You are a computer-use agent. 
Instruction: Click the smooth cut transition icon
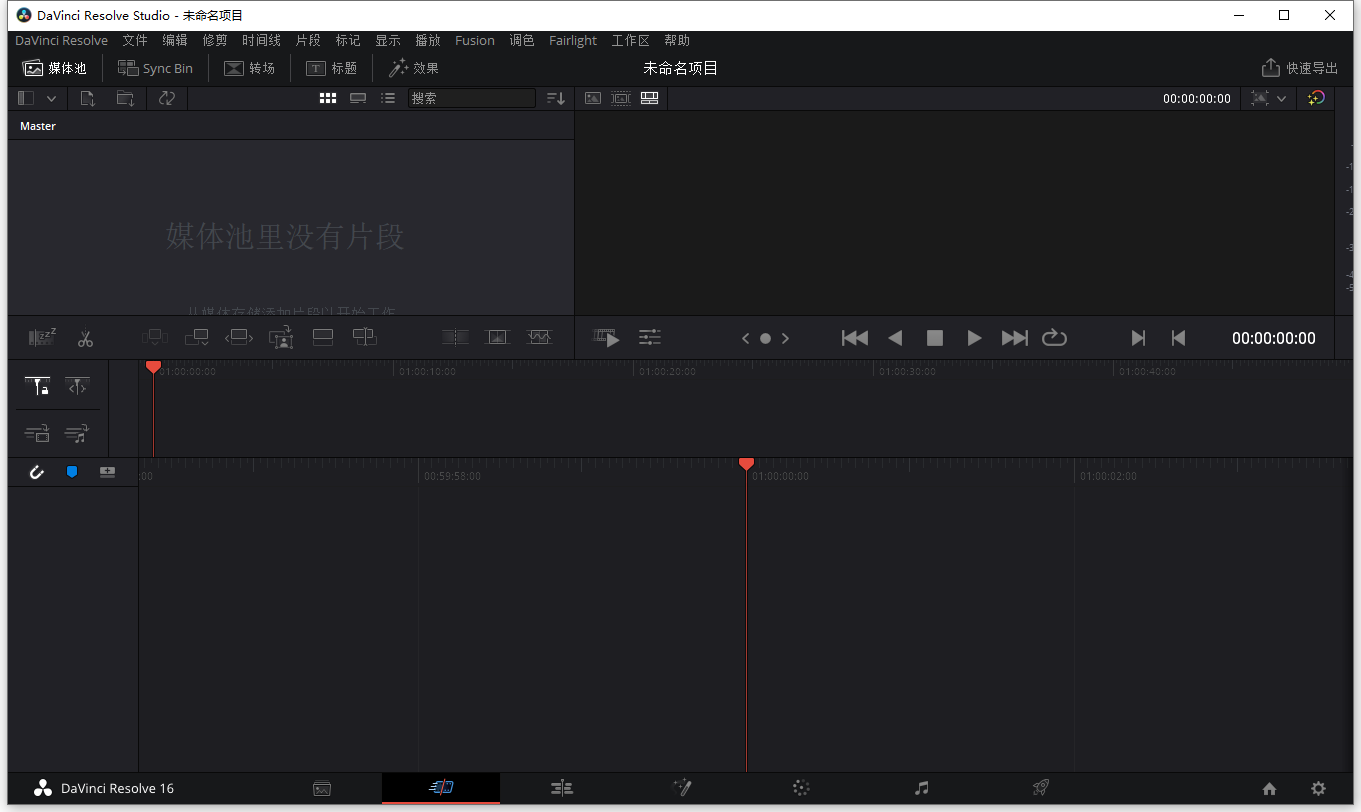coord(539,338)
